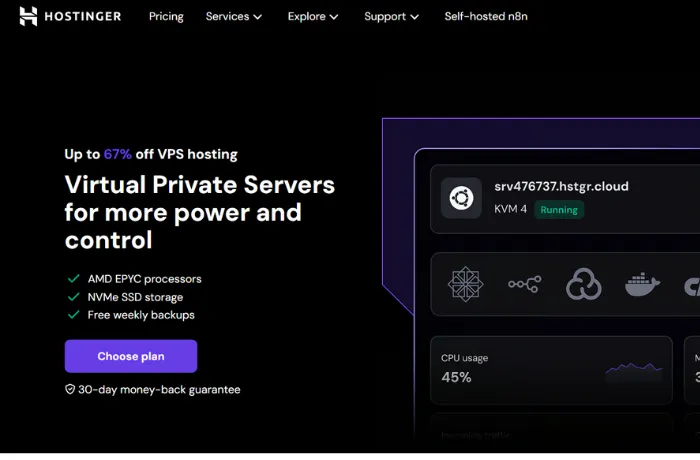
Task: Click the Choose plan button
Action: coord(131,356)
